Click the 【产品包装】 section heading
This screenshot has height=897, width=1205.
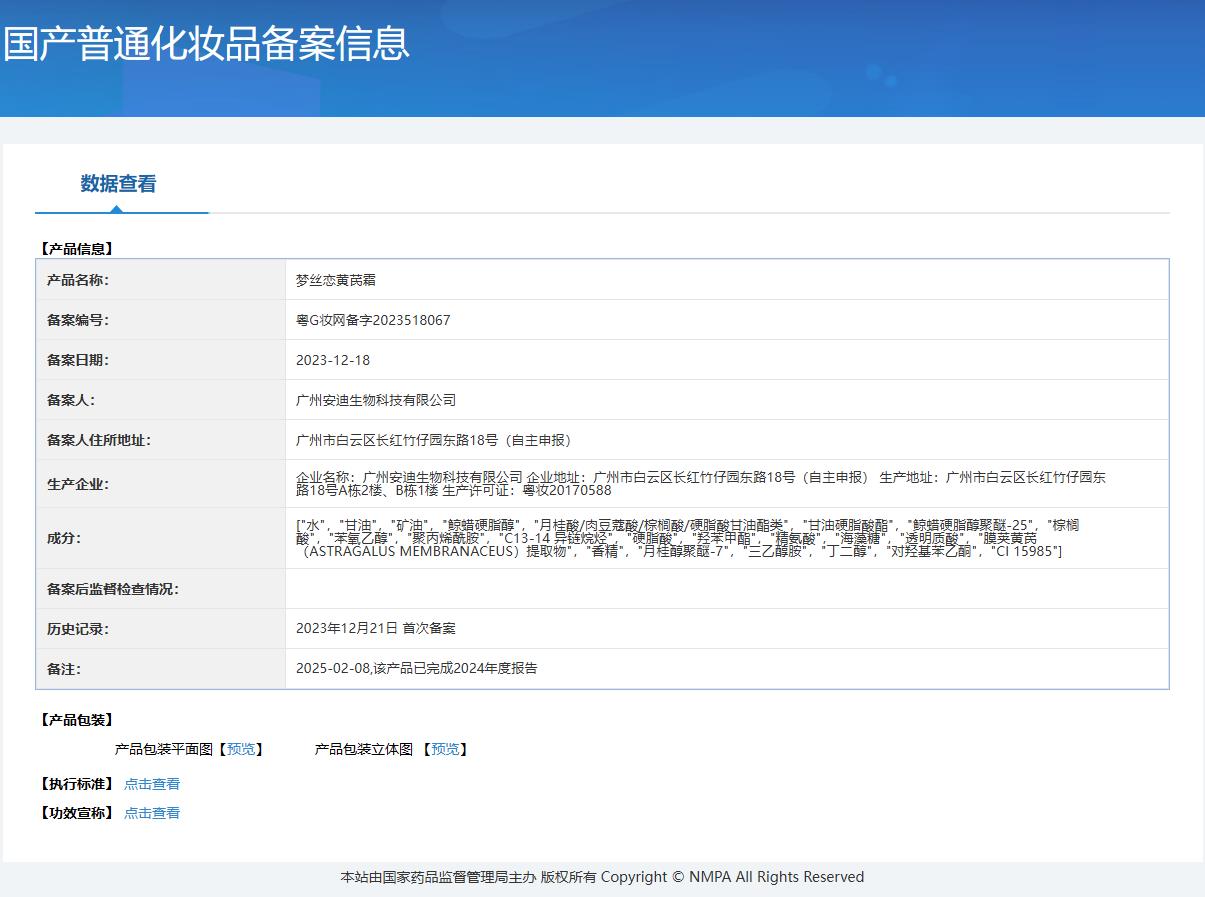coord(77,720)
